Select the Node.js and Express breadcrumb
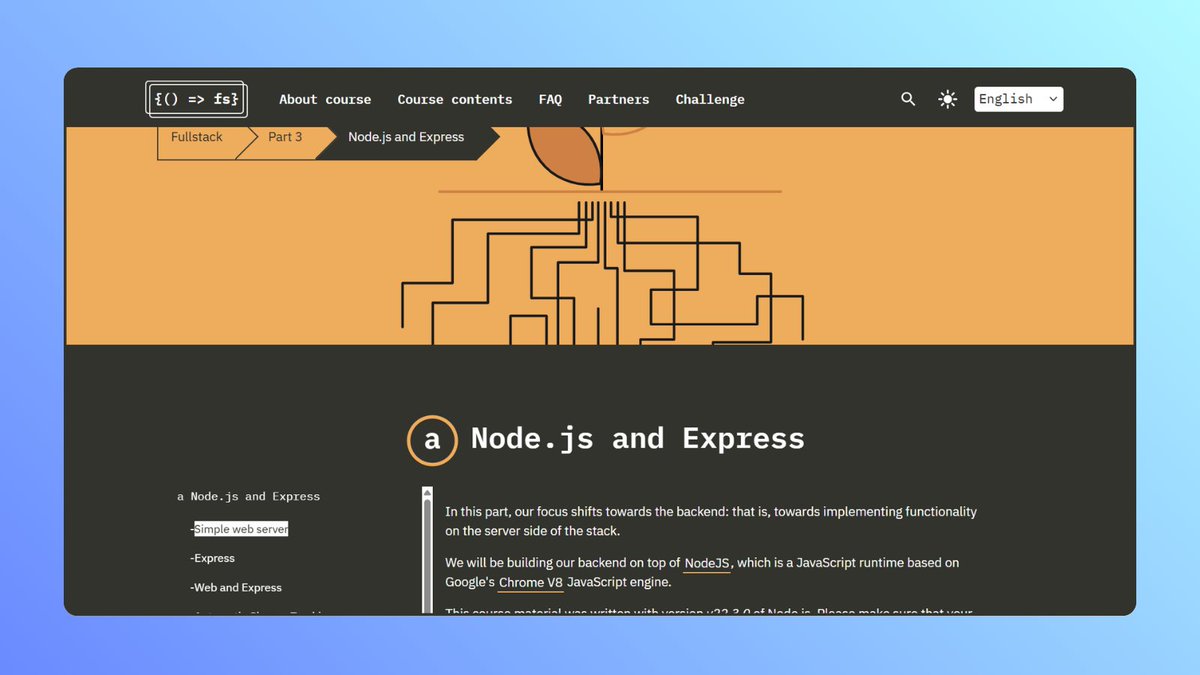 click(x=406, y=137)
